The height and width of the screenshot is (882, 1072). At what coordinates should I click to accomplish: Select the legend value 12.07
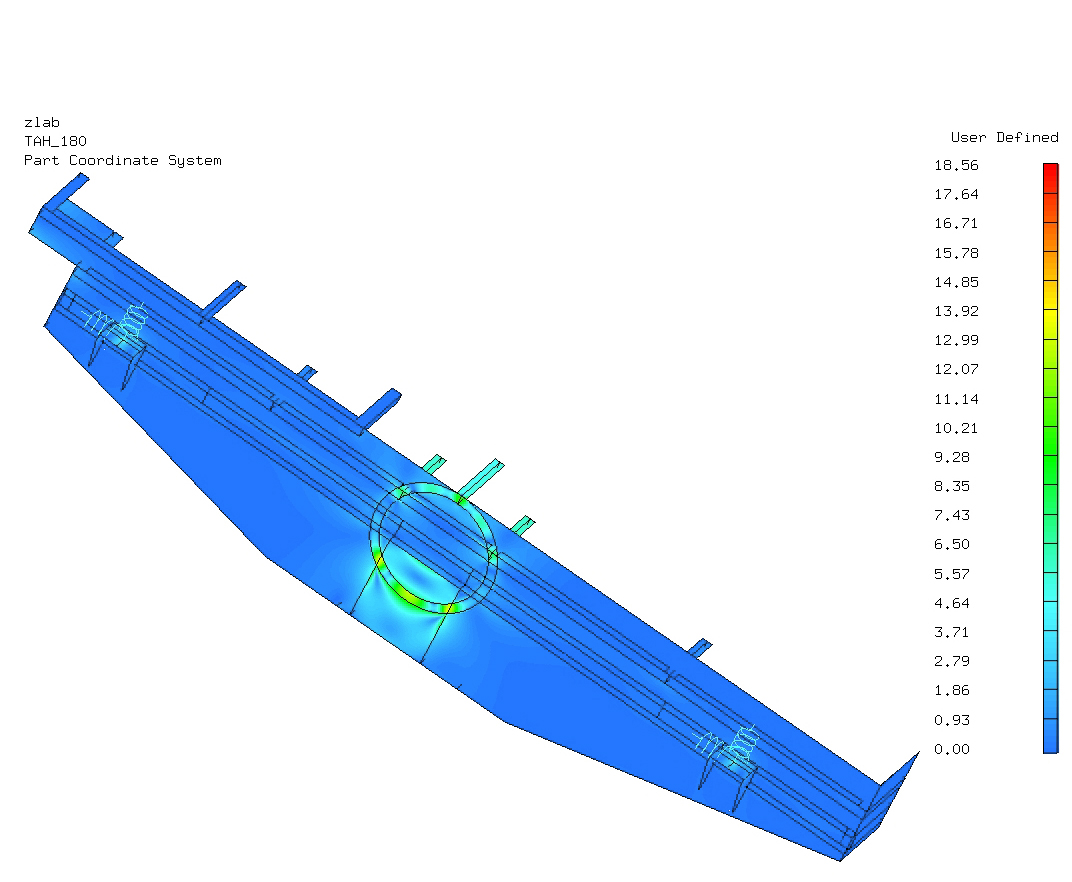956,370
